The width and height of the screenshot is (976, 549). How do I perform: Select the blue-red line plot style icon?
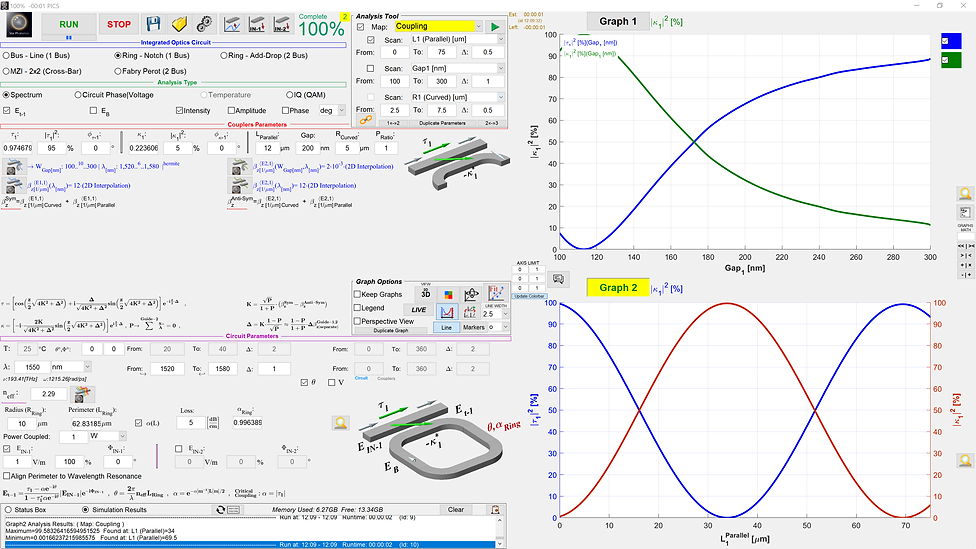(x=446, y=311)
